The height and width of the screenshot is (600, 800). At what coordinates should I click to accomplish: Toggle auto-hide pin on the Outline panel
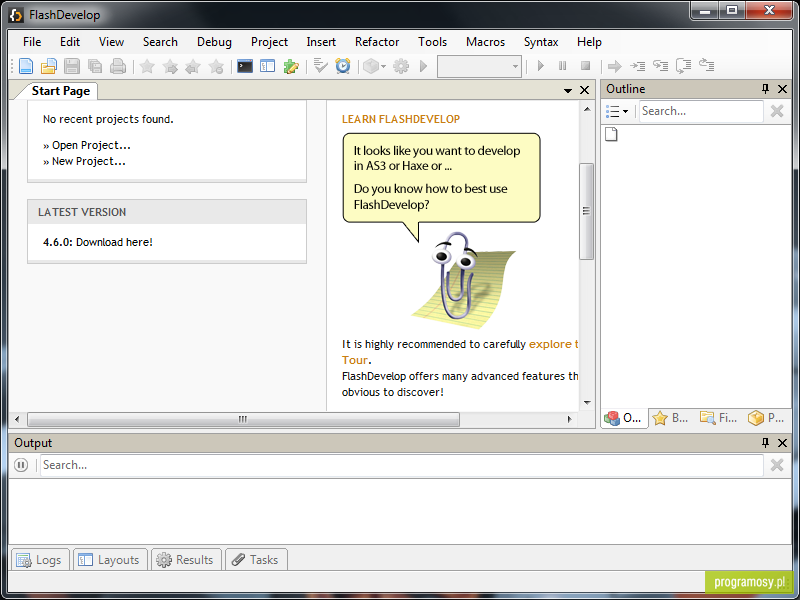click(765, 89)
